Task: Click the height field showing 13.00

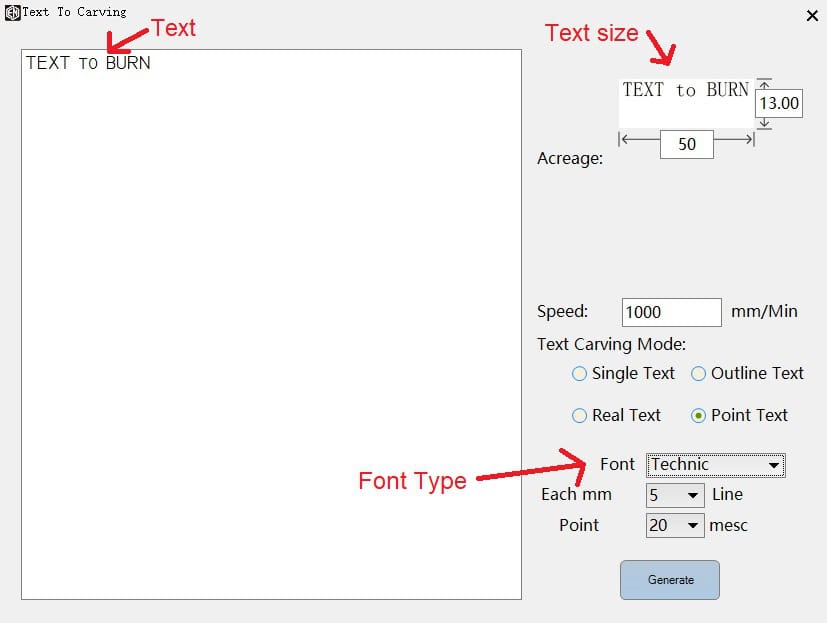Action: pyautogui.click(x=779, y=103)
